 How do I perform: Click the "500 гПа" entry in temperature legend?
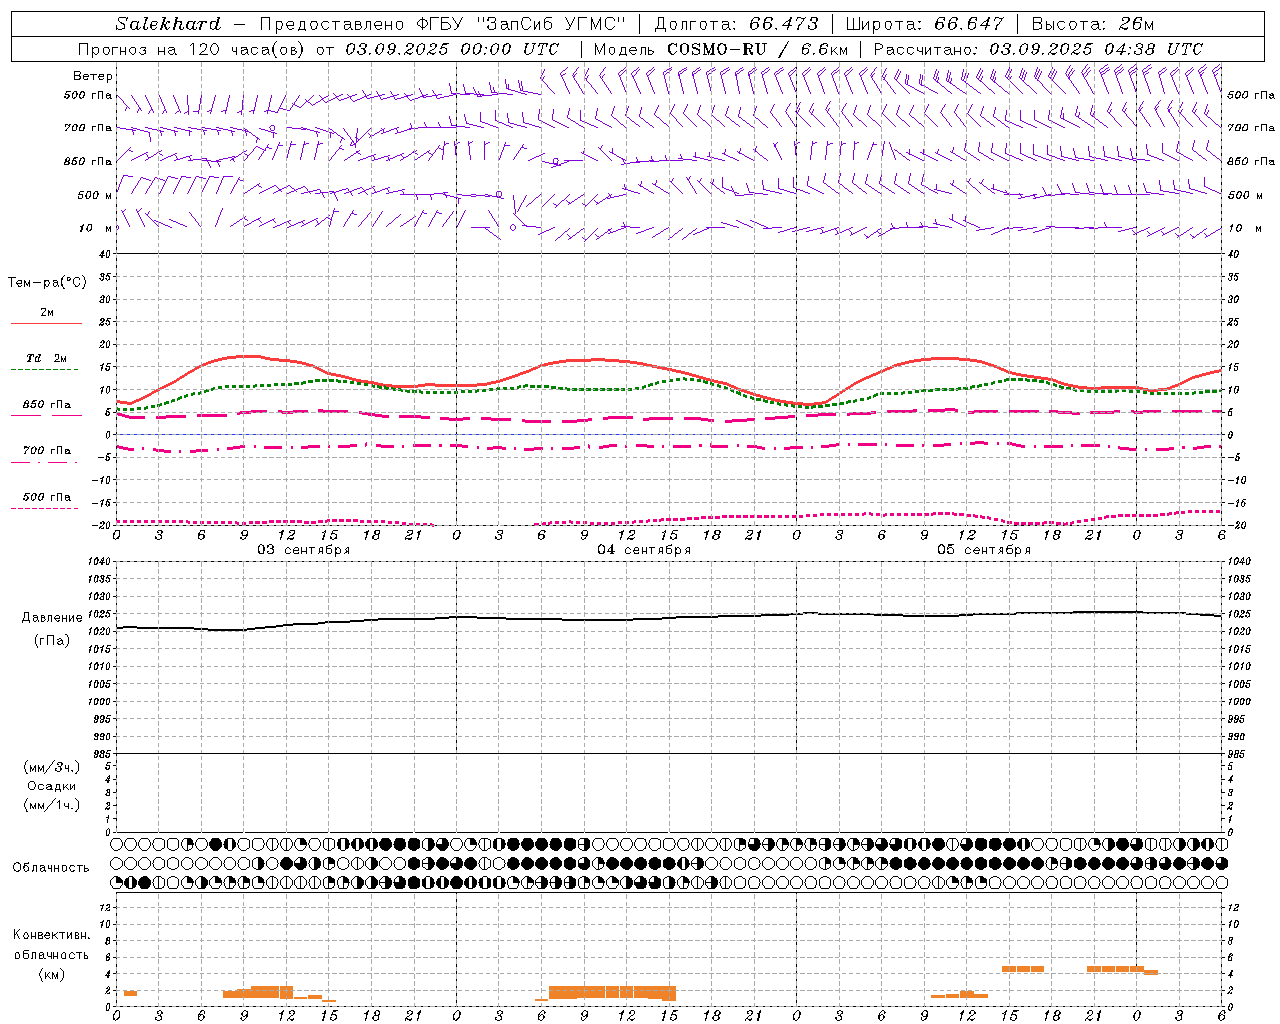[47, 497]
